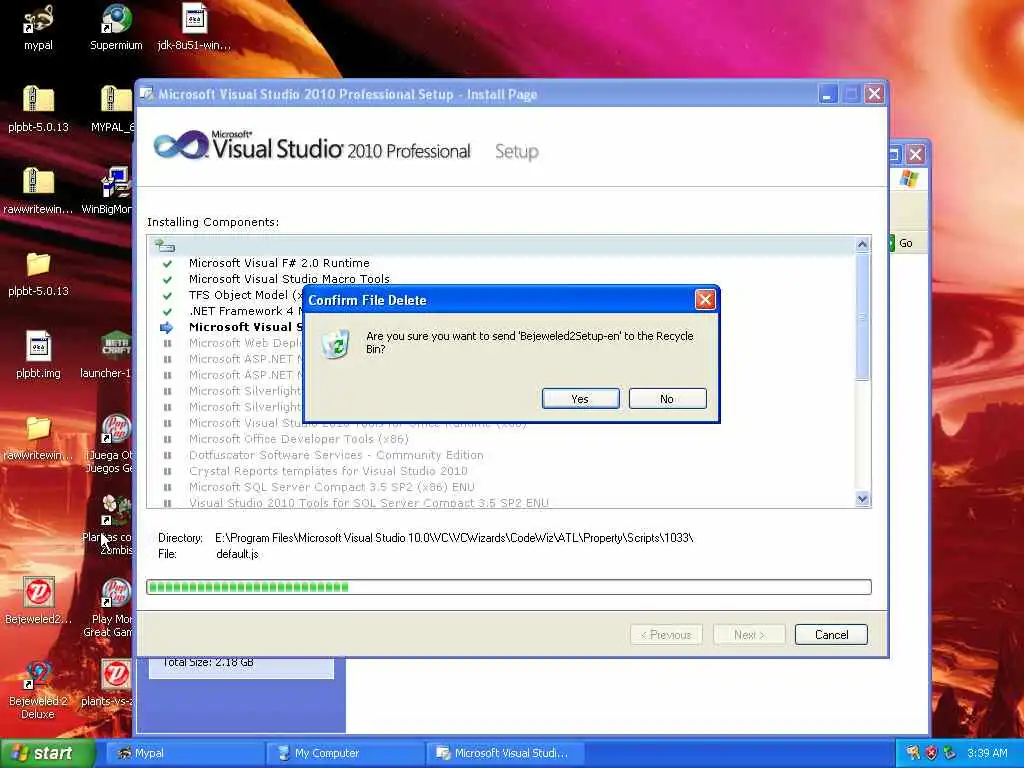
Task: Click Crystal Reports templates row
Action: 328,471
